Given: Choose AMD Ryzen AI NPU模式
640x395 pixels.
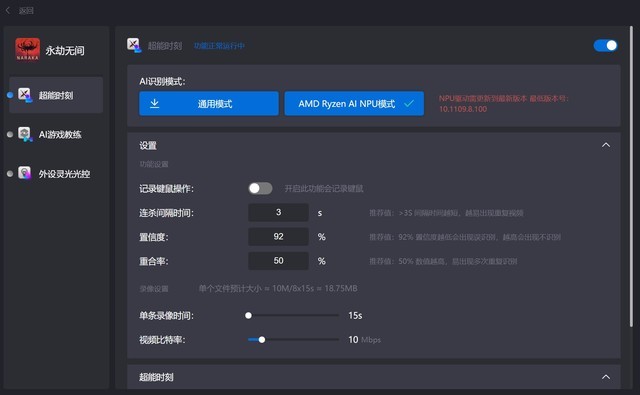Looking at the screenshot, I should click(354, 103).
